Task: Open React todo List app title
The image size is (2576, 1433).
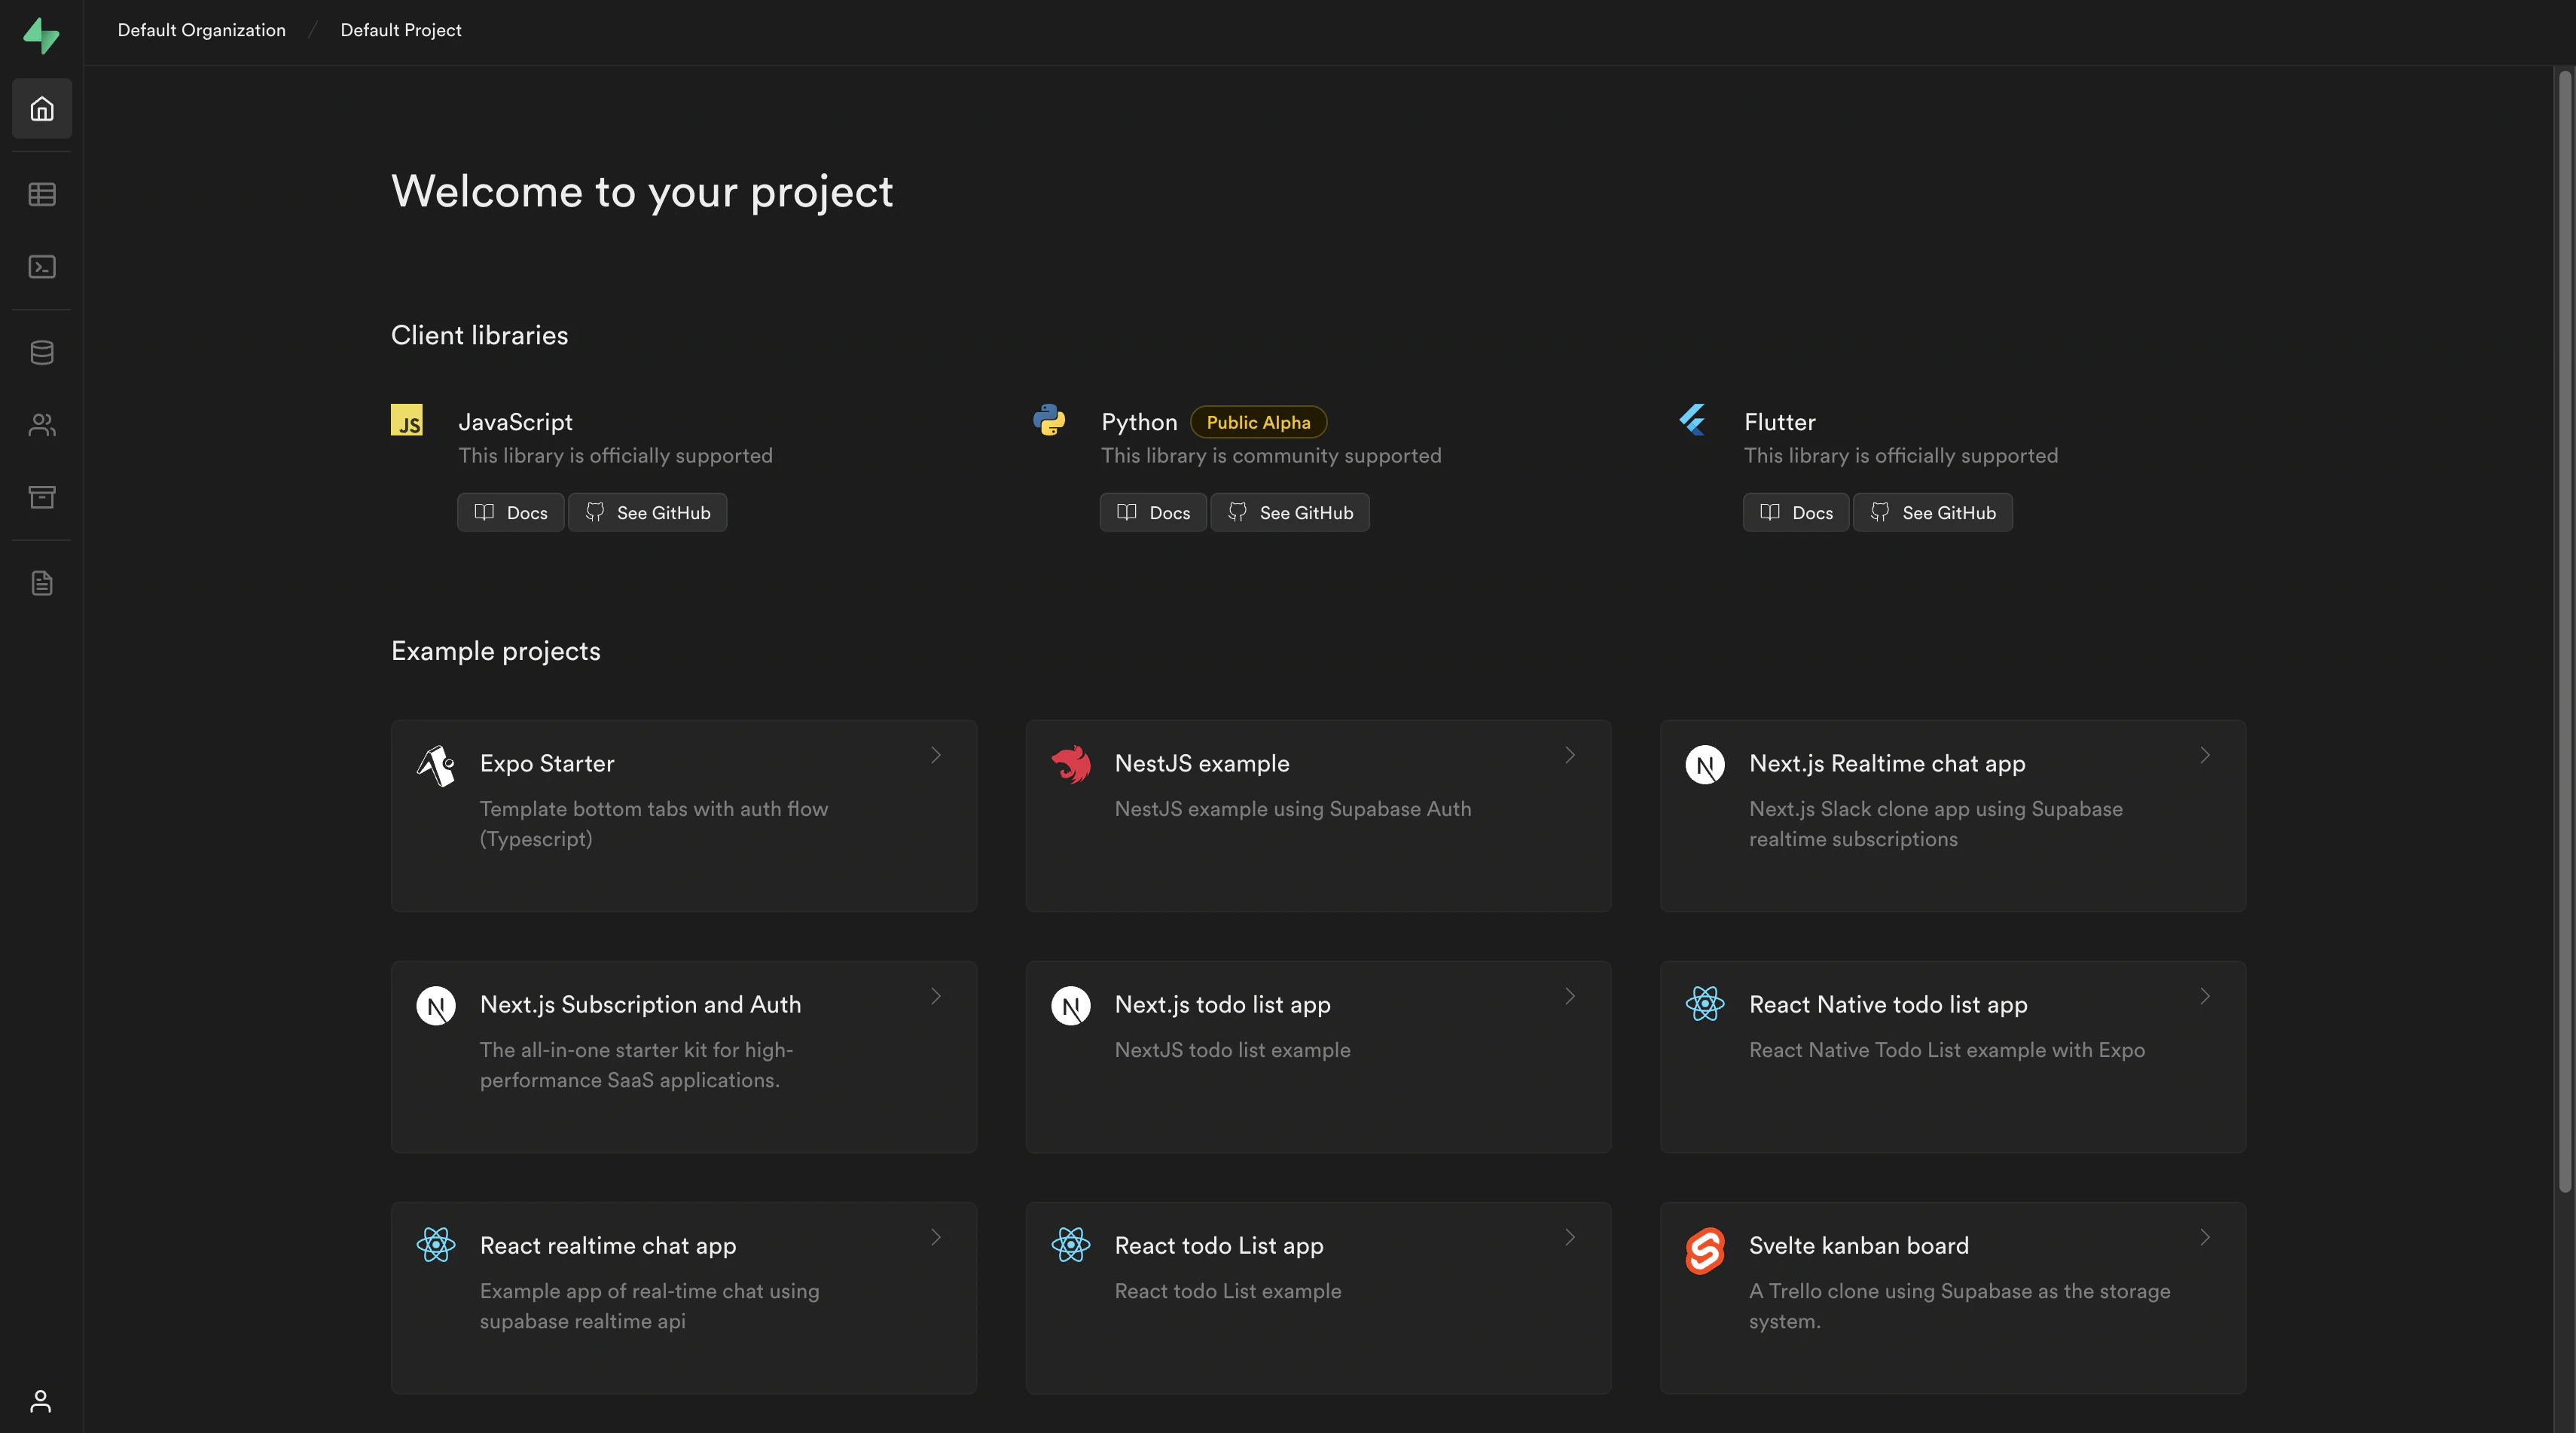Action: point(1219,1245)
